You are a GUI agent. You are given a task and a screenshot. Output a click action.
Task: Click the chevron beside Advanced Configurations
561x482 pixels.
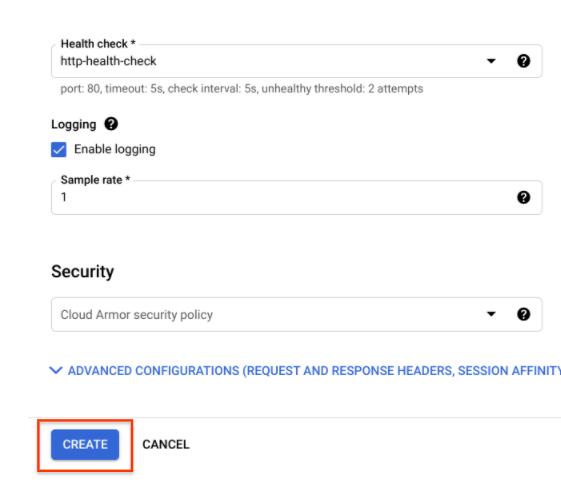coord(56,370)
